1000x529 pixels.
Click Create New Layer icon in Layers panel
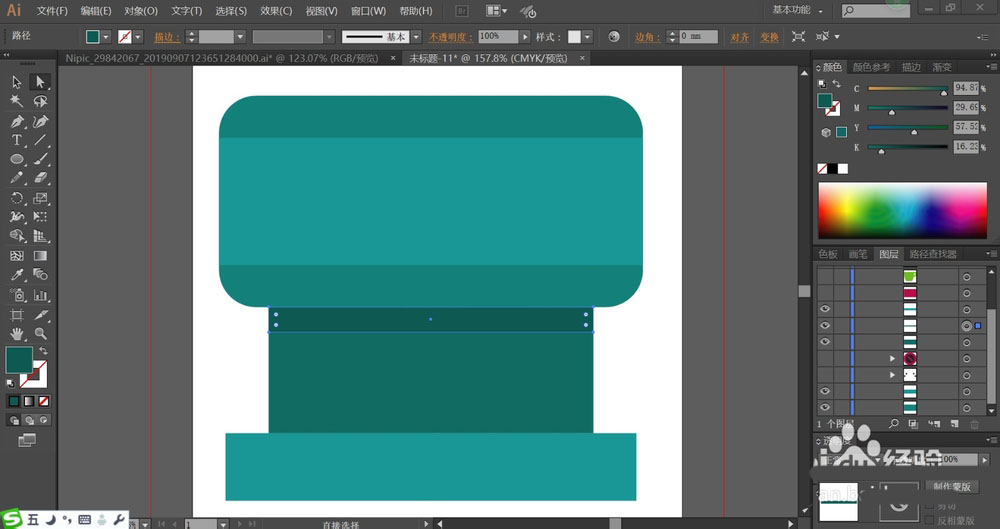[x=954, y=424]
